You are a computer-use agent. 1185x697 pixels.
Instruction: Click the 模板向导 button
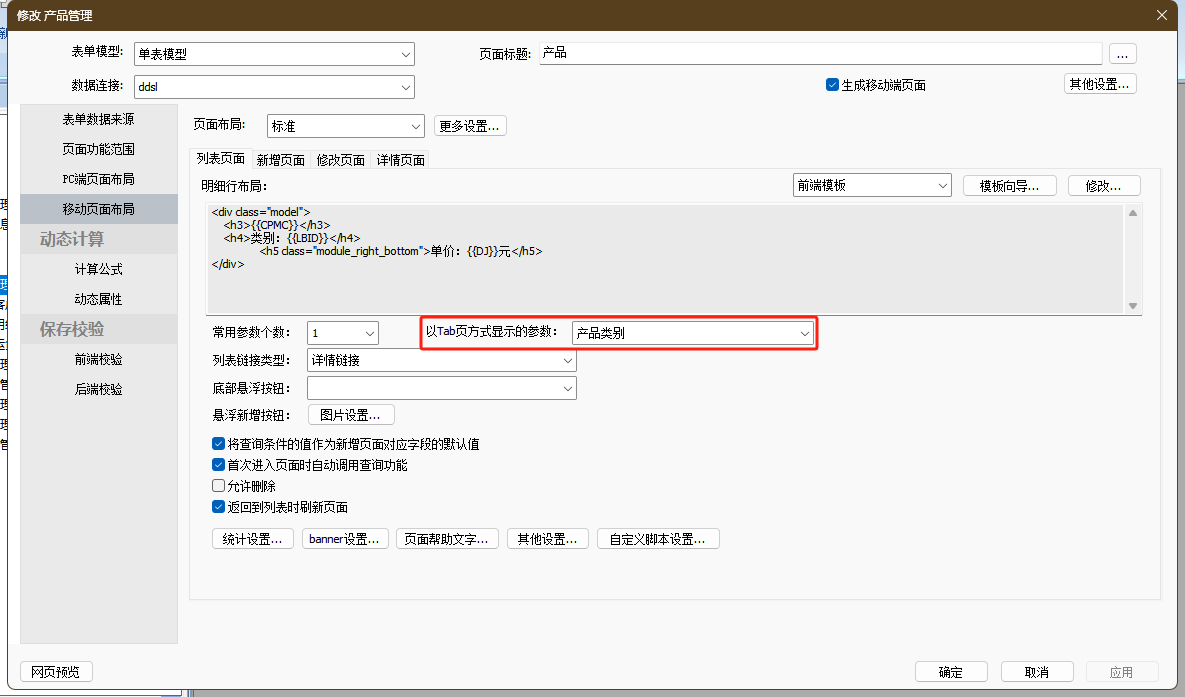1009,186
